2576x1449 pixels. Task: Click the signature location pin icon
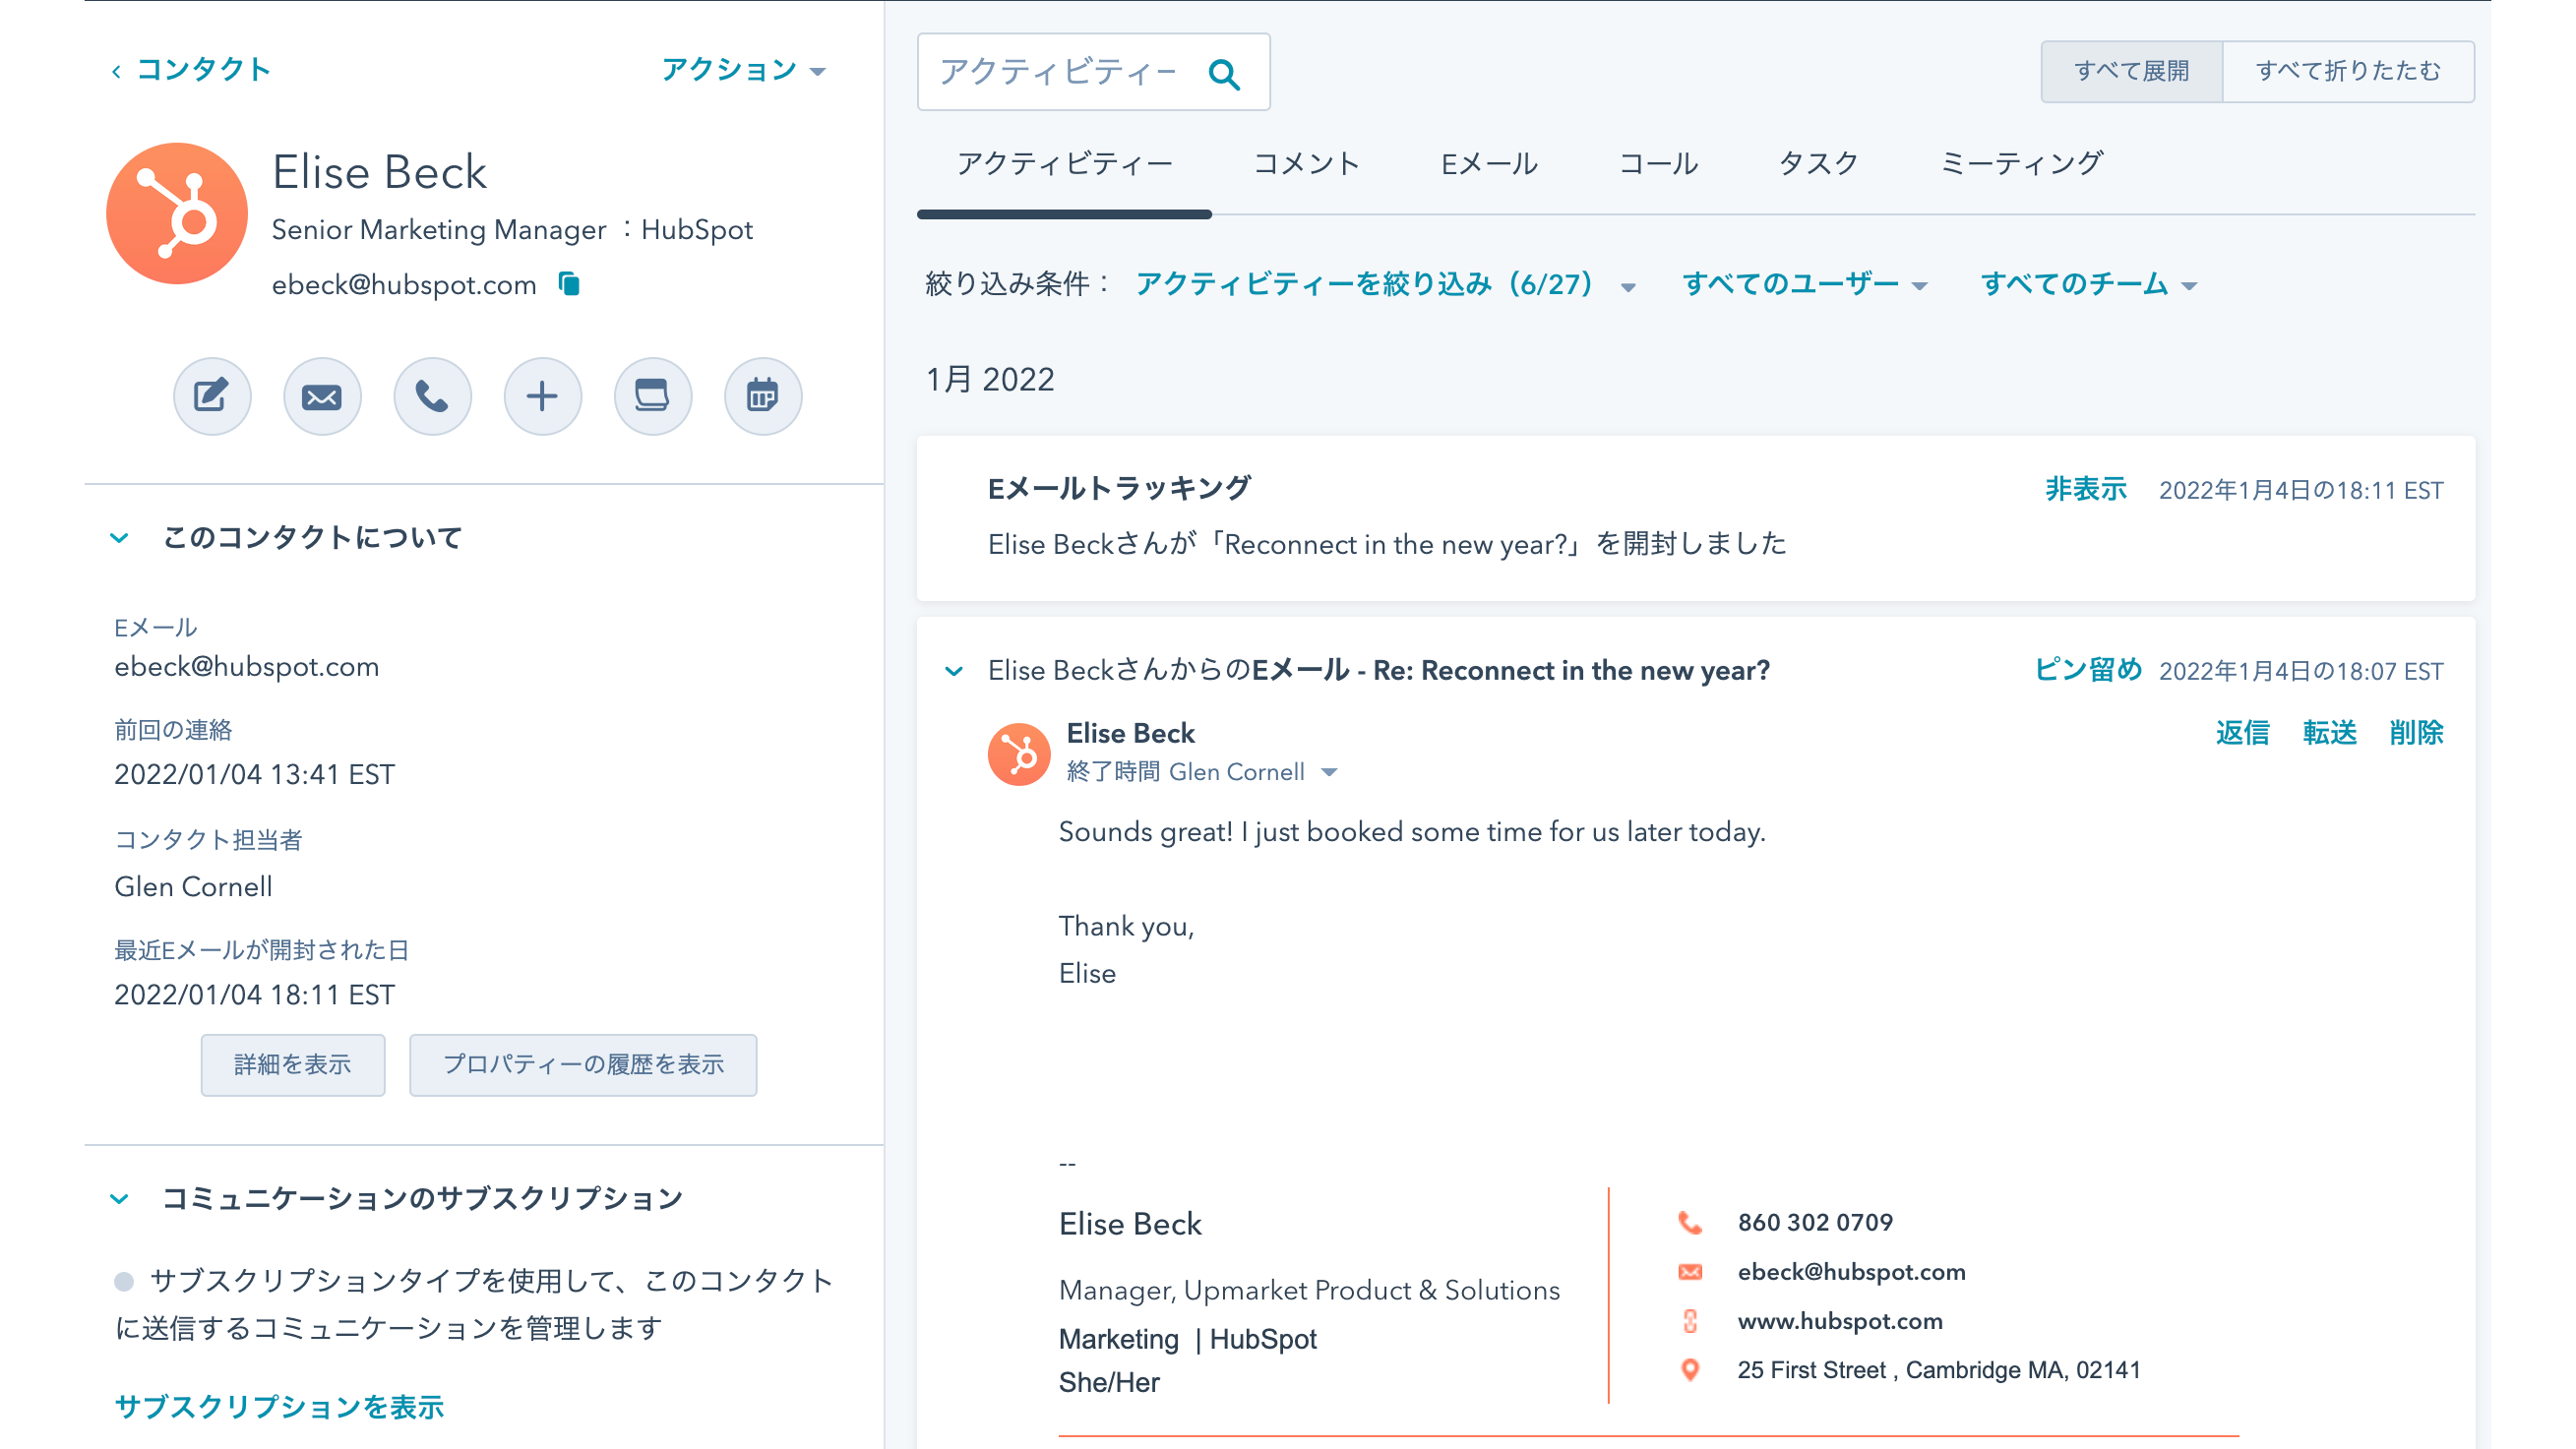(1690, 1370)
